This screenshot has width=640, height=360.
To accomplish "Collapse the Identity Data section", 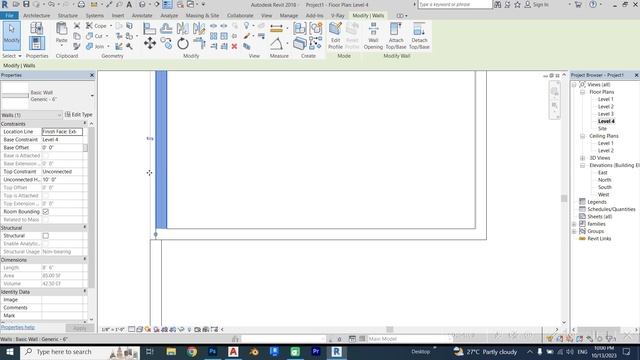I will (x=85, y=292).
